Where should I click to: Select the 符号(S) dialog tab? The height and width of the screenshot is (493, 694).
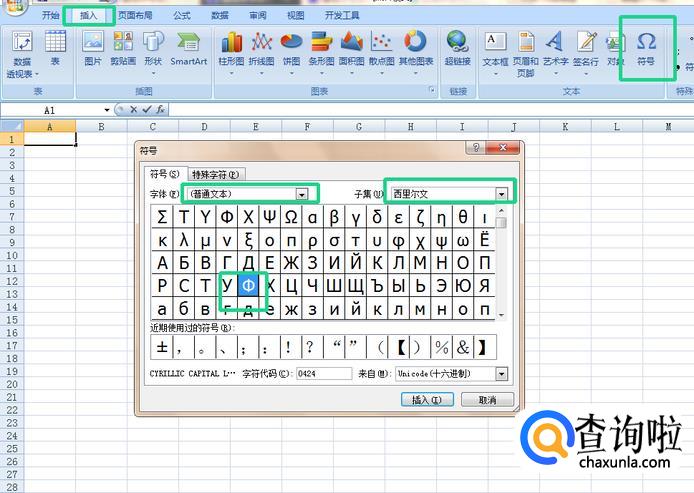(165, 174)
